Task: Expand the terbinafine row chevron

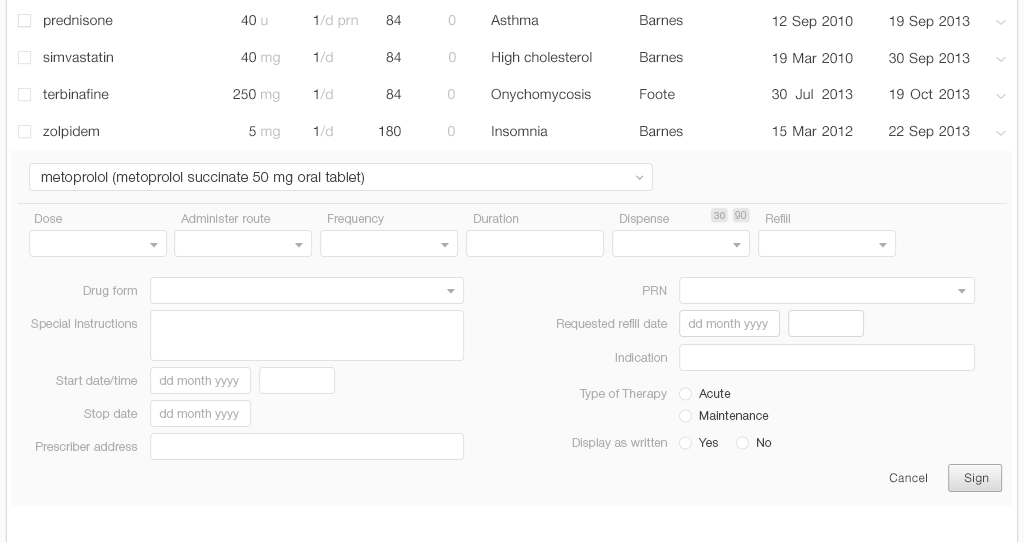Action: tap(1000, 96)
